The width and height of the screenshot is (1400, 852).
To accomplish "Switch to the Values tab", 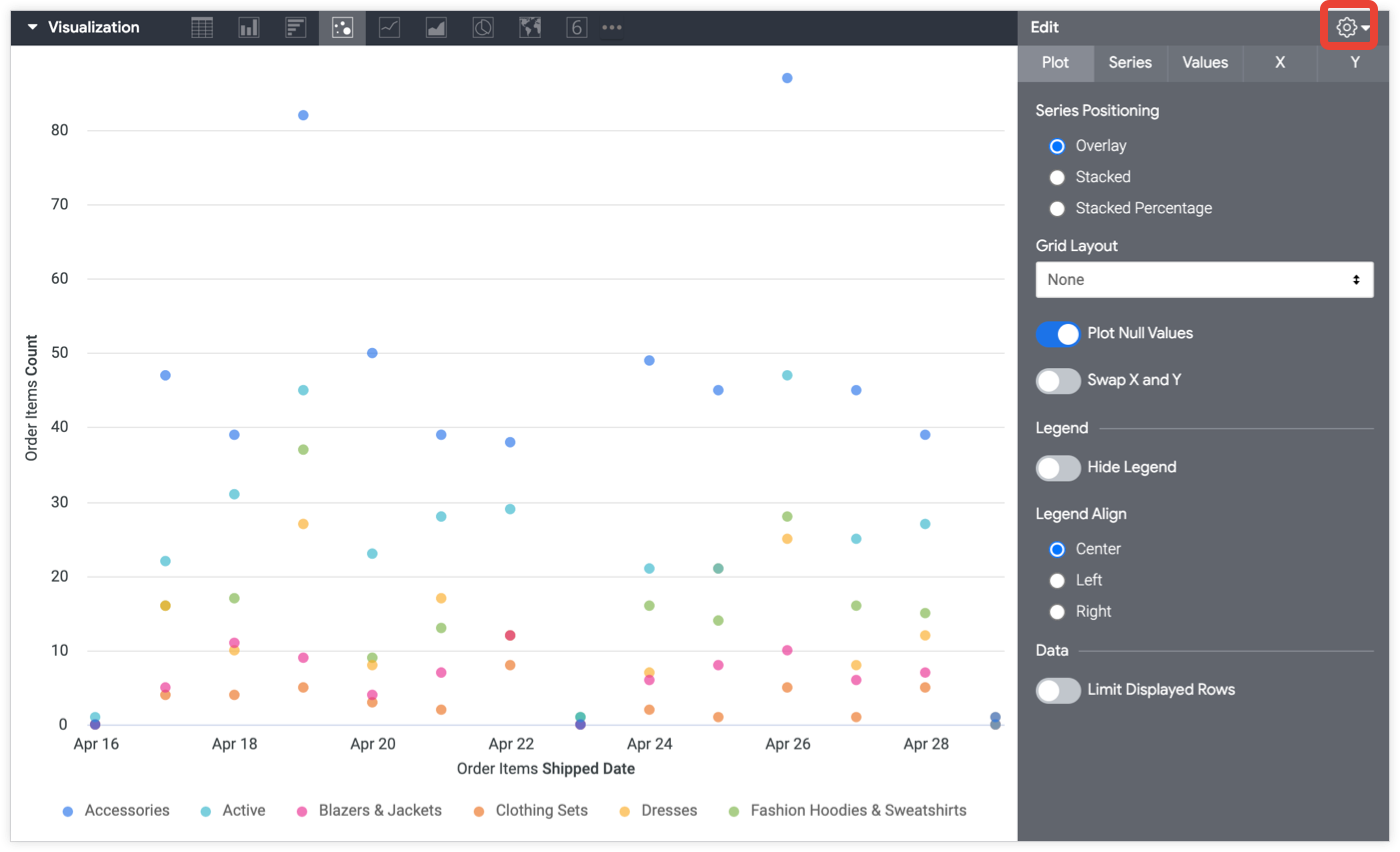I will [x=1205, y=62].
